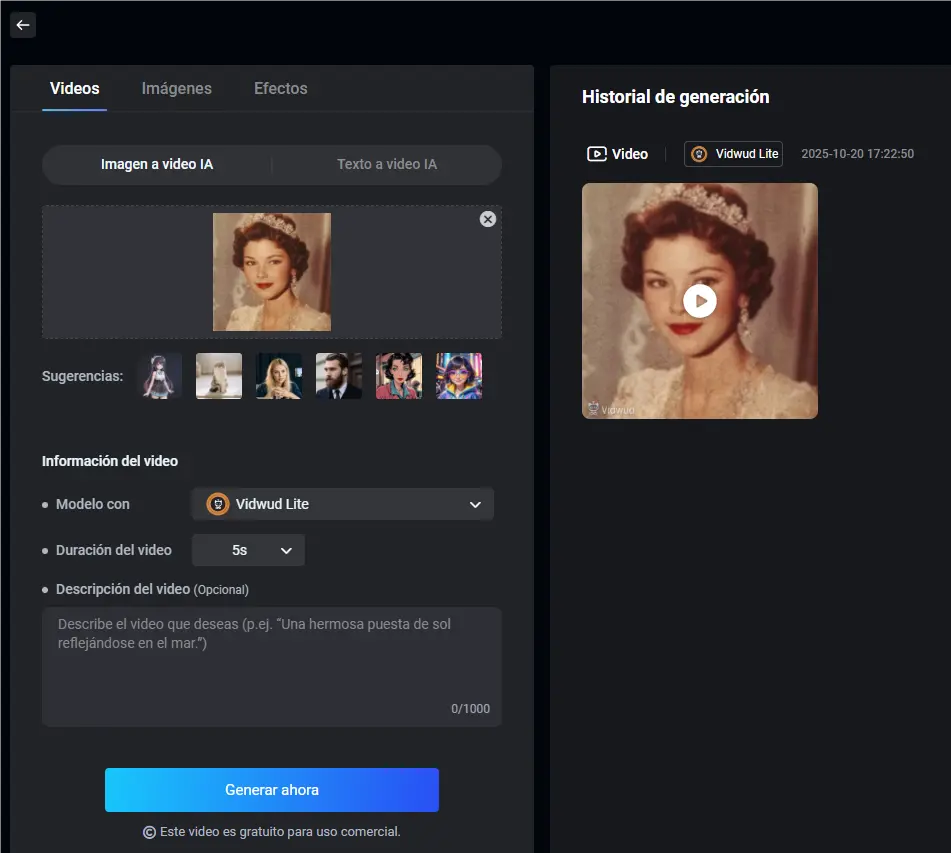
Task: Click the video description text field
Action: (x=271, y=665)
